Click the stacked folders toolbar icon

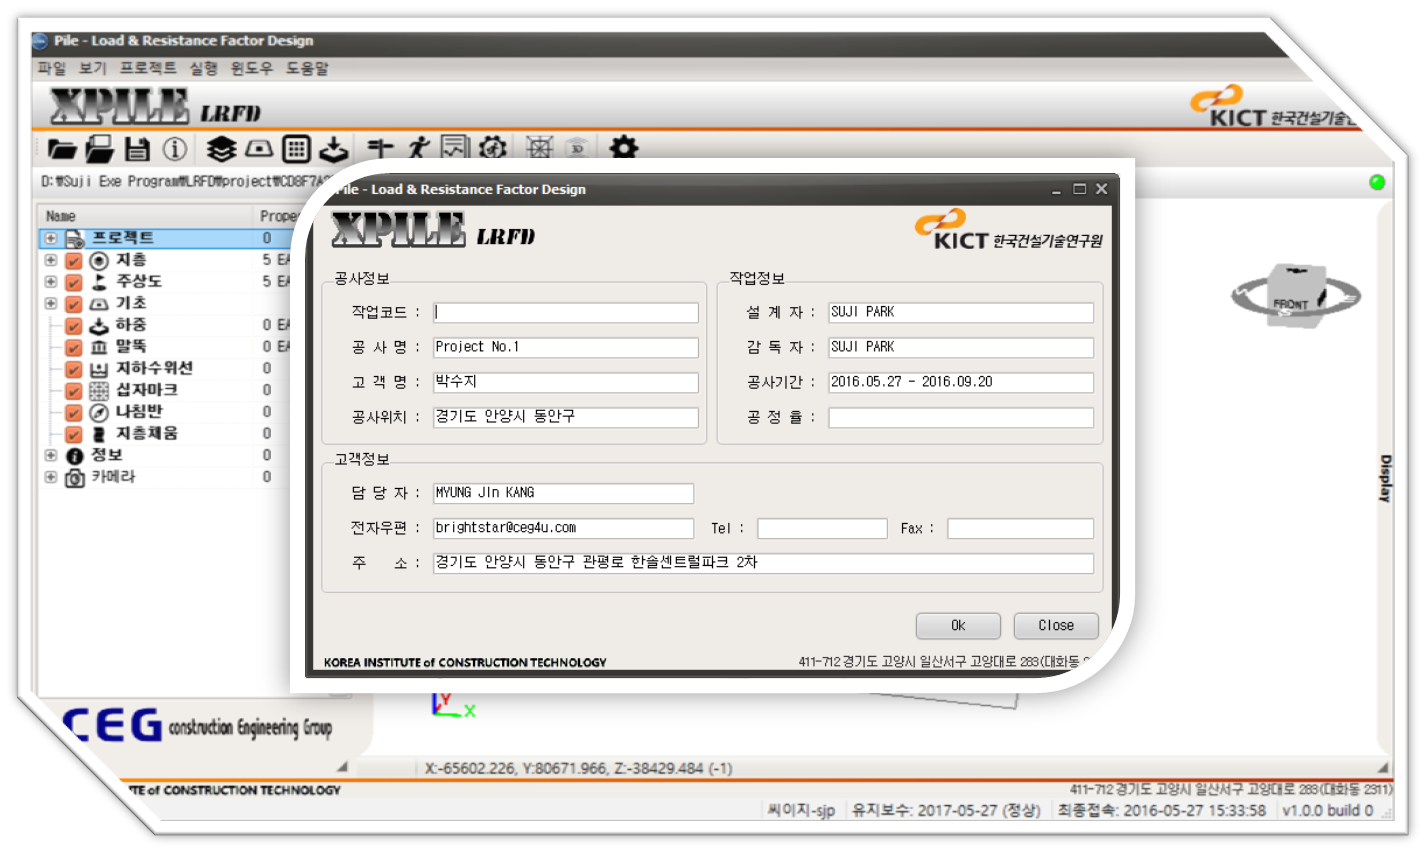(x=99, y=149)
